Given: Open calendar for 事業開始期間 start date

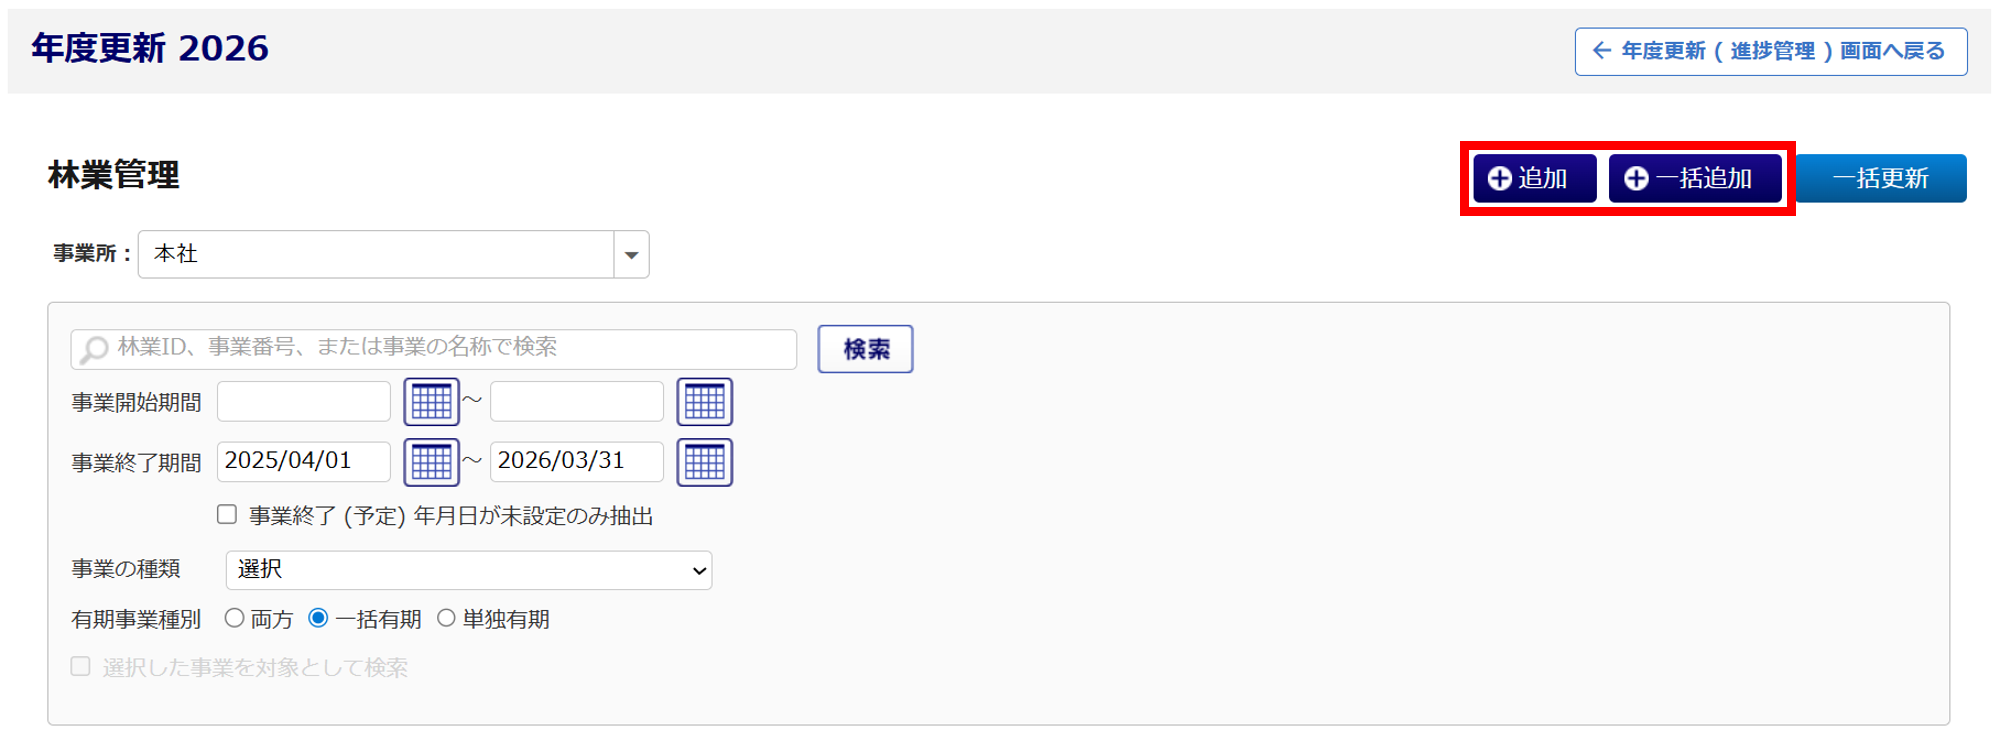Looking at the screenshot, I should click(431, 402).
